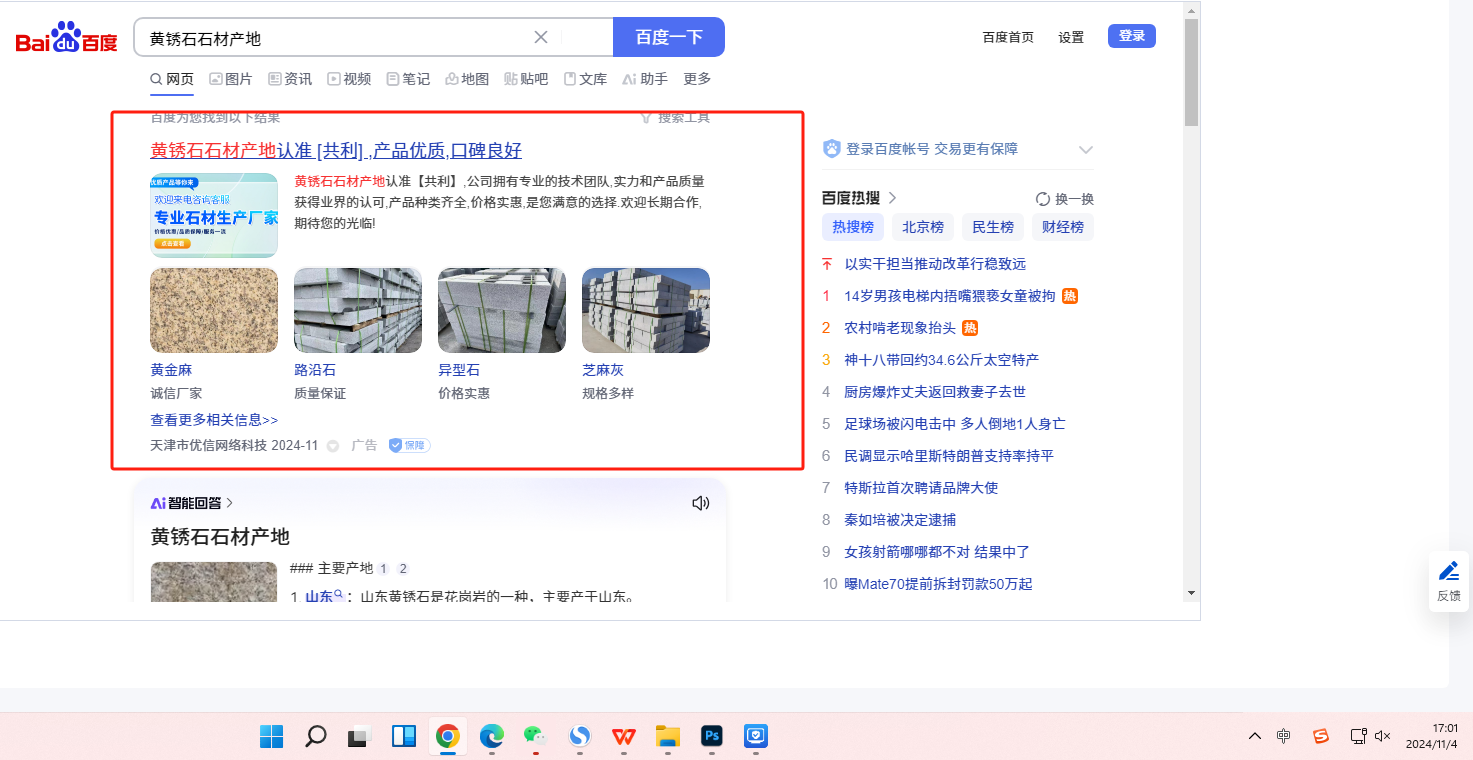Open hot search 以实干担当推动改革行稳致远
Screen dimensions: 1473x760
pos(935,264)
